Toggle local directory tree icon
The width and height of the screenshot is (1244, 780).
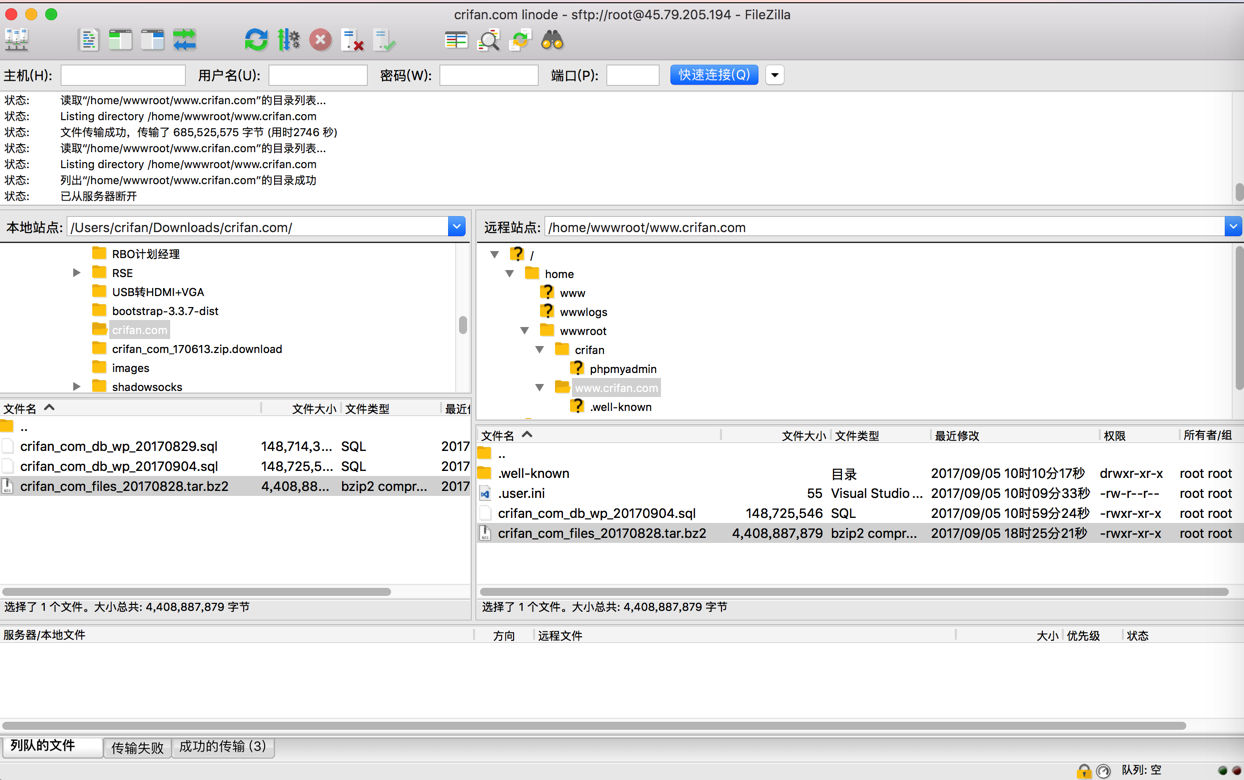click(x=120, y=40)
